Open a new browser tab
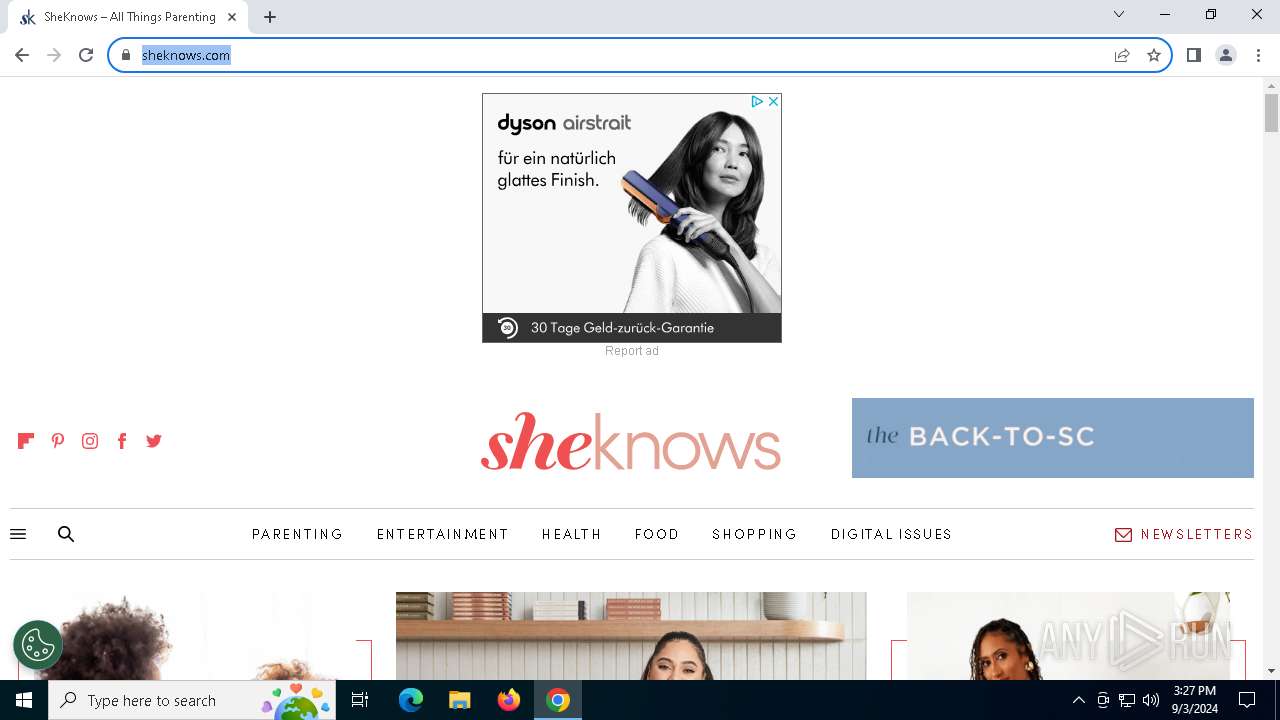The height and width of the screenshot is (720, 1280). [x=270, y=16]
